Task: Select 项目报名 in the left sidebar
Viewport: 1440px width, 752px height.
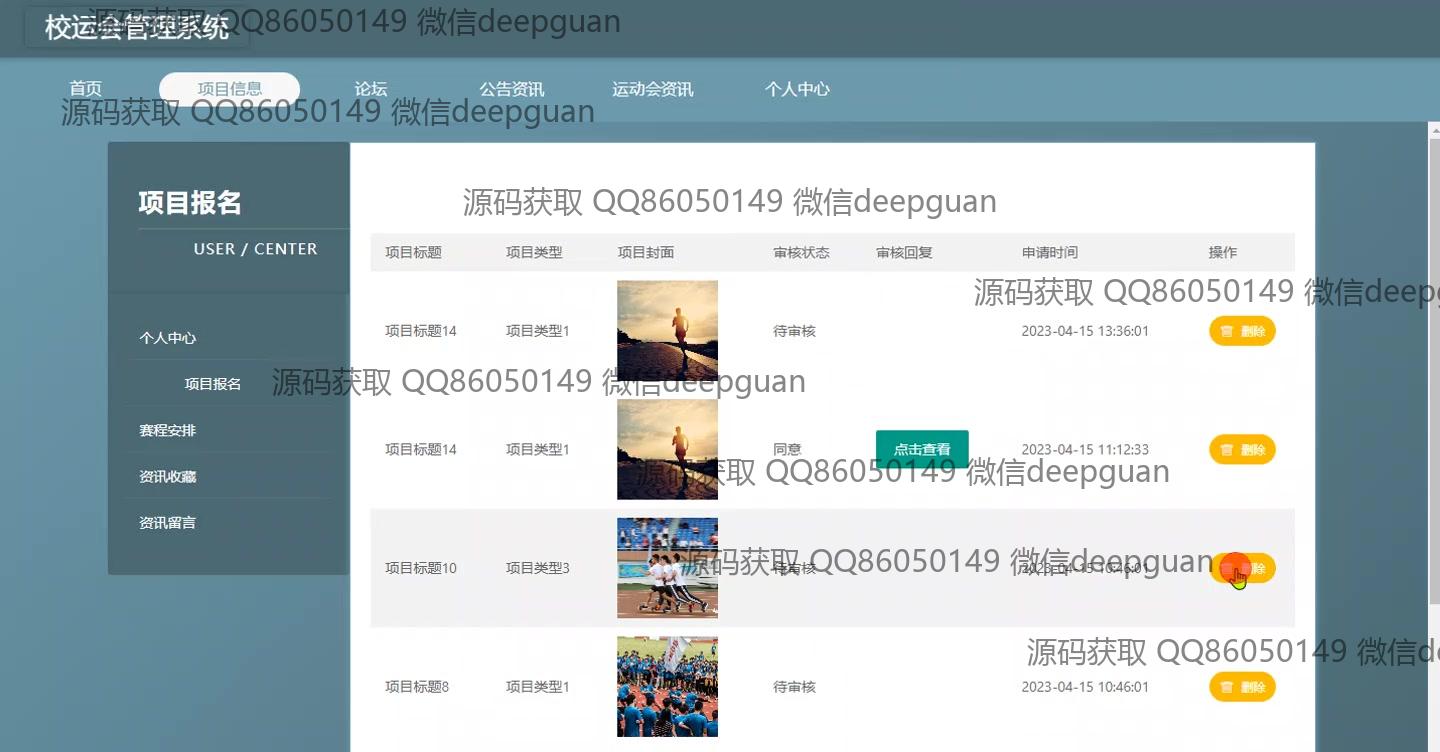Action: pyautogui.click(x=213, y=384)
